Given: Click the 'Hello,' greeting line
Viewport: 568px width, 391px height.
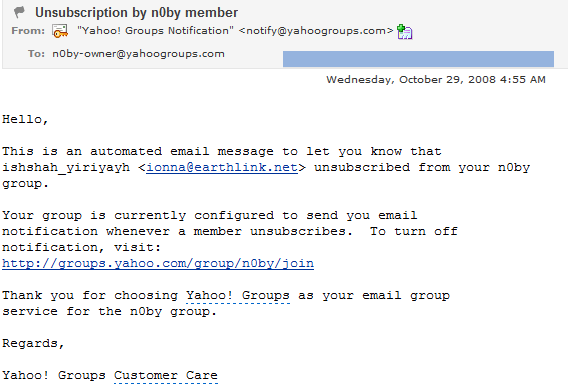Looking at the screenshot, I should tap(25, 120).
